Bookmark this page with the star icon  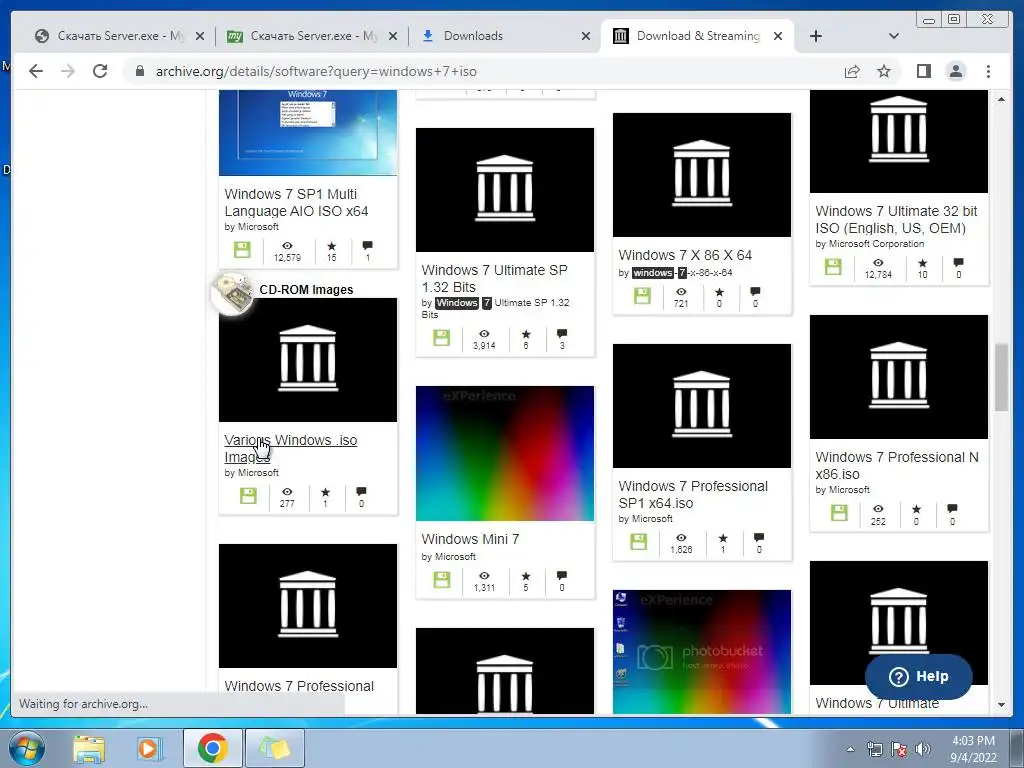[x=884, y=71]
